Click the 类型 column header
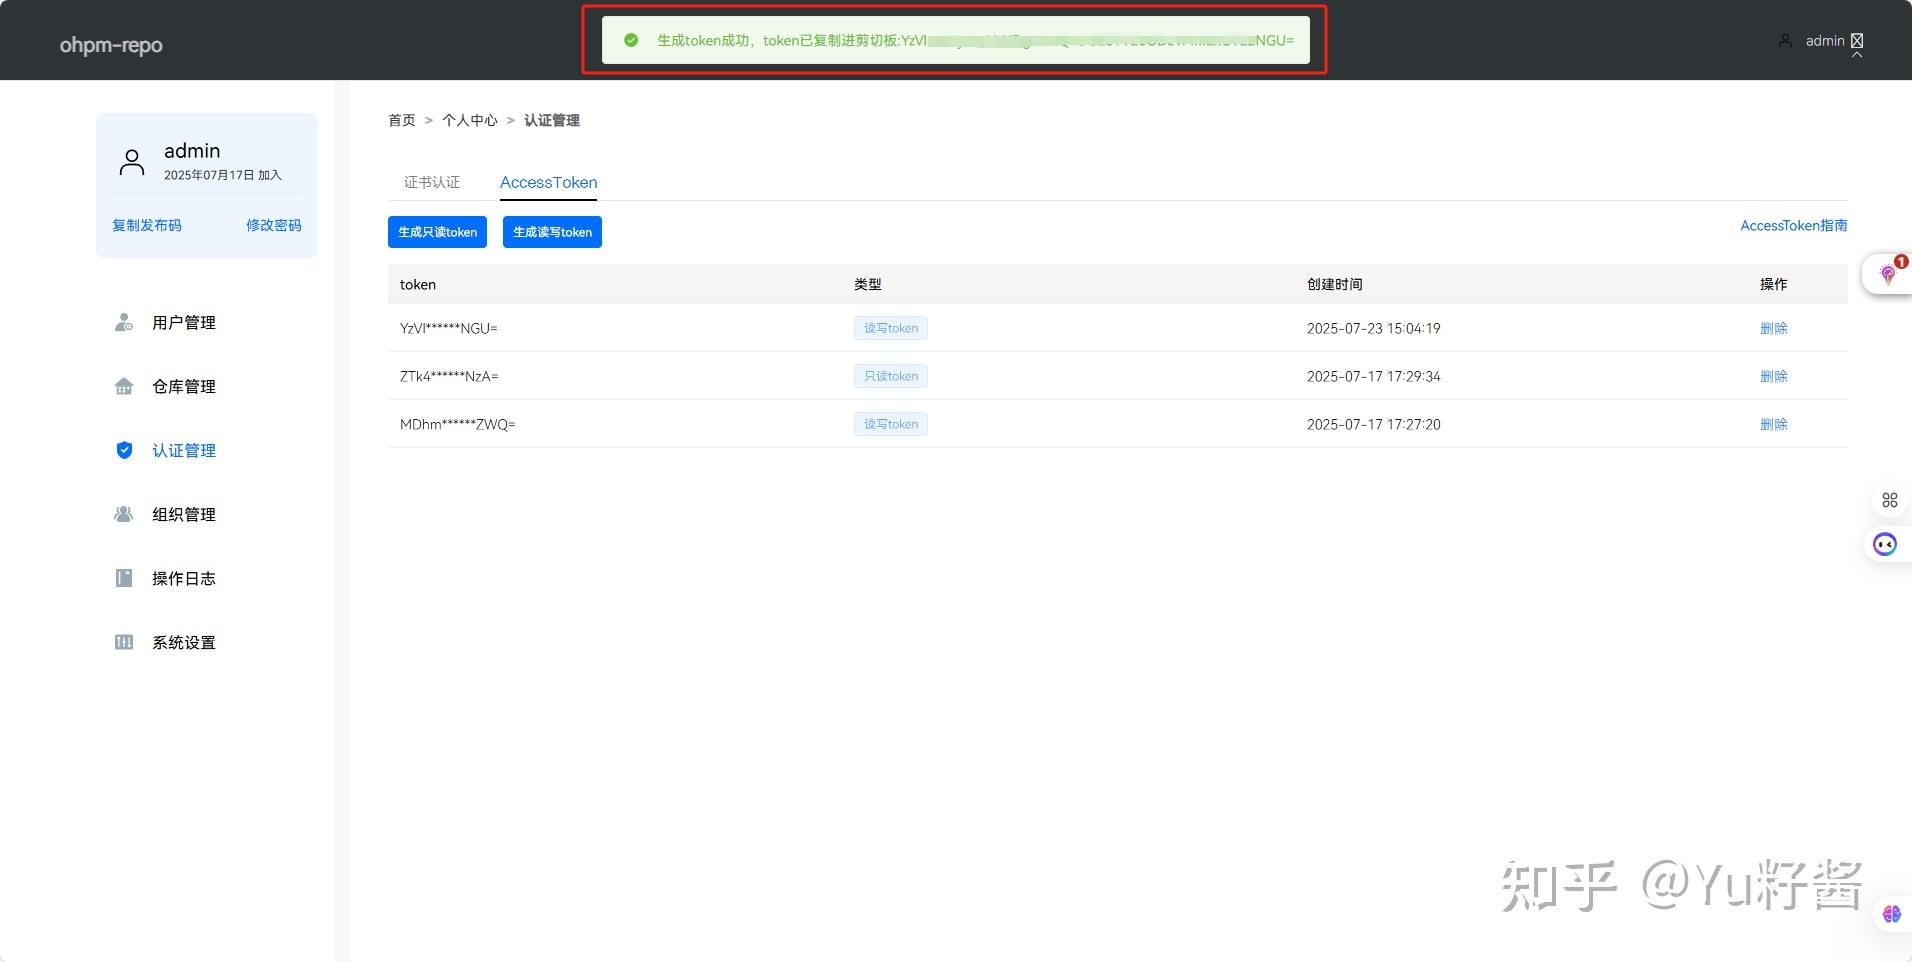1912x962 pixels. (x=868, y=284)
